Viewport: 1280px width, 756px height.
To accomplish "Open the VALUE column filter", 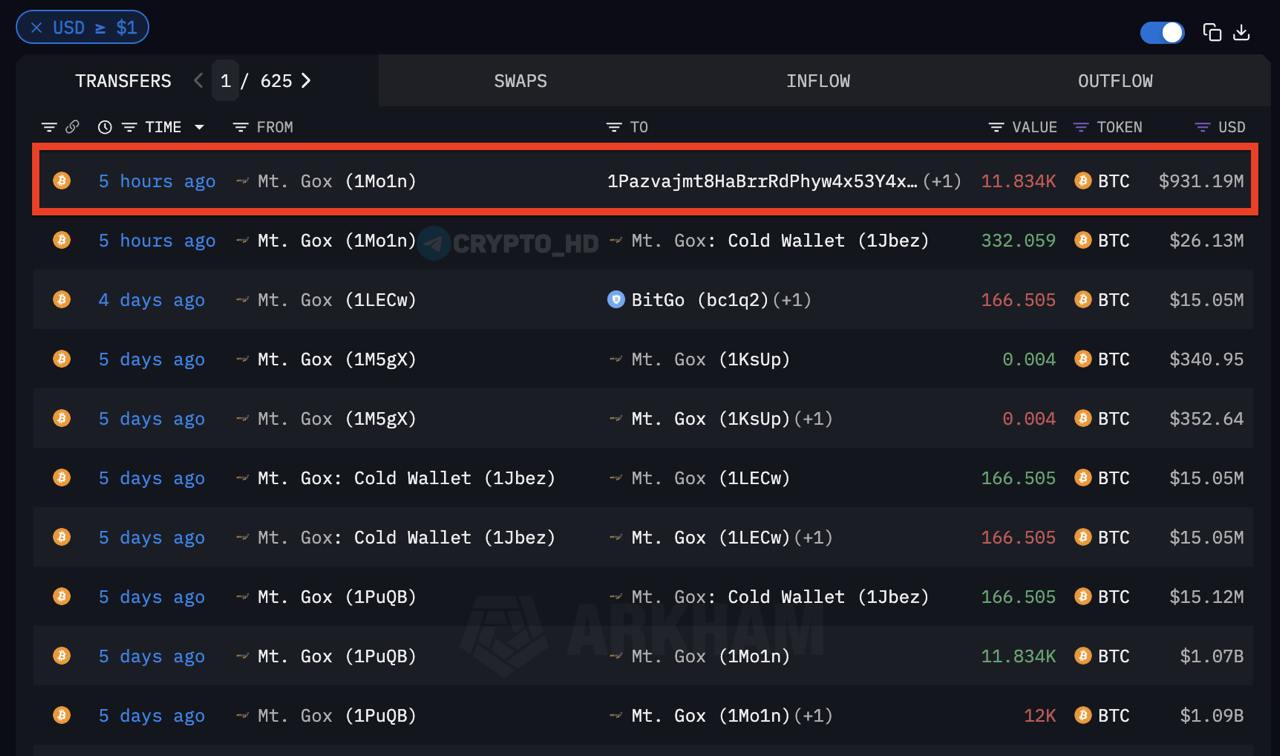I will pos(996,127).
